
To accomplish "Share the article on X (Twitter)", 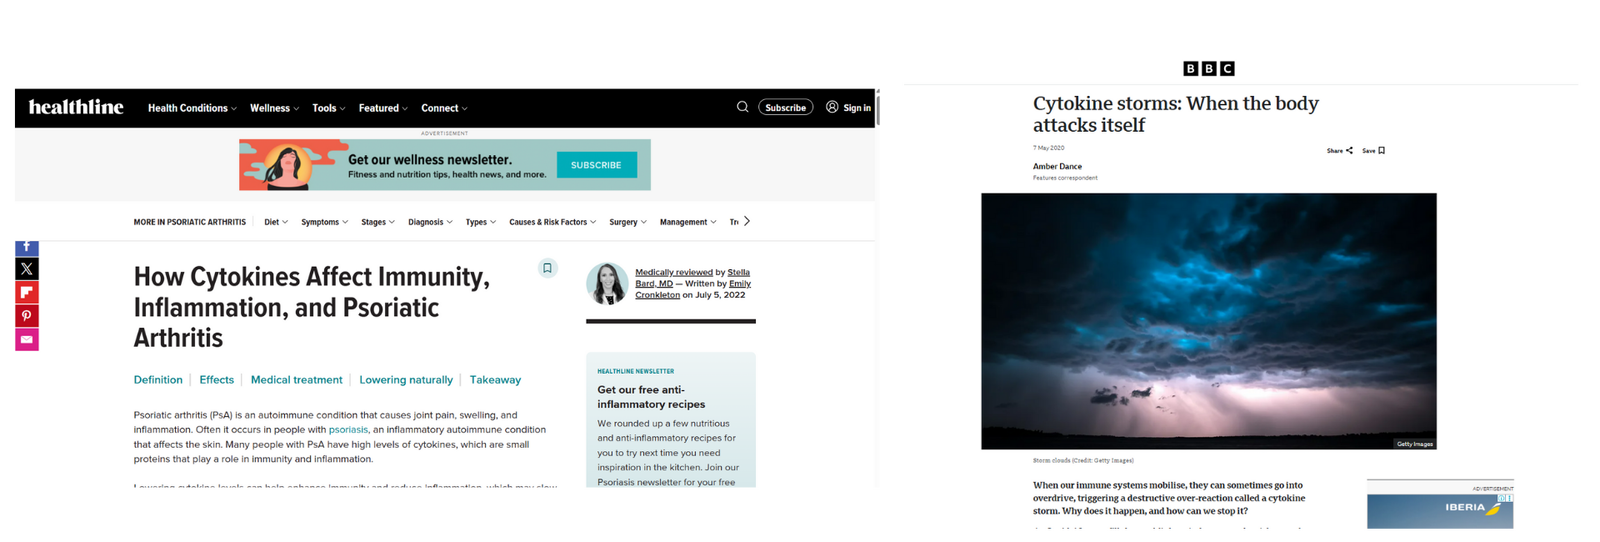I will [x=27, y=269].
